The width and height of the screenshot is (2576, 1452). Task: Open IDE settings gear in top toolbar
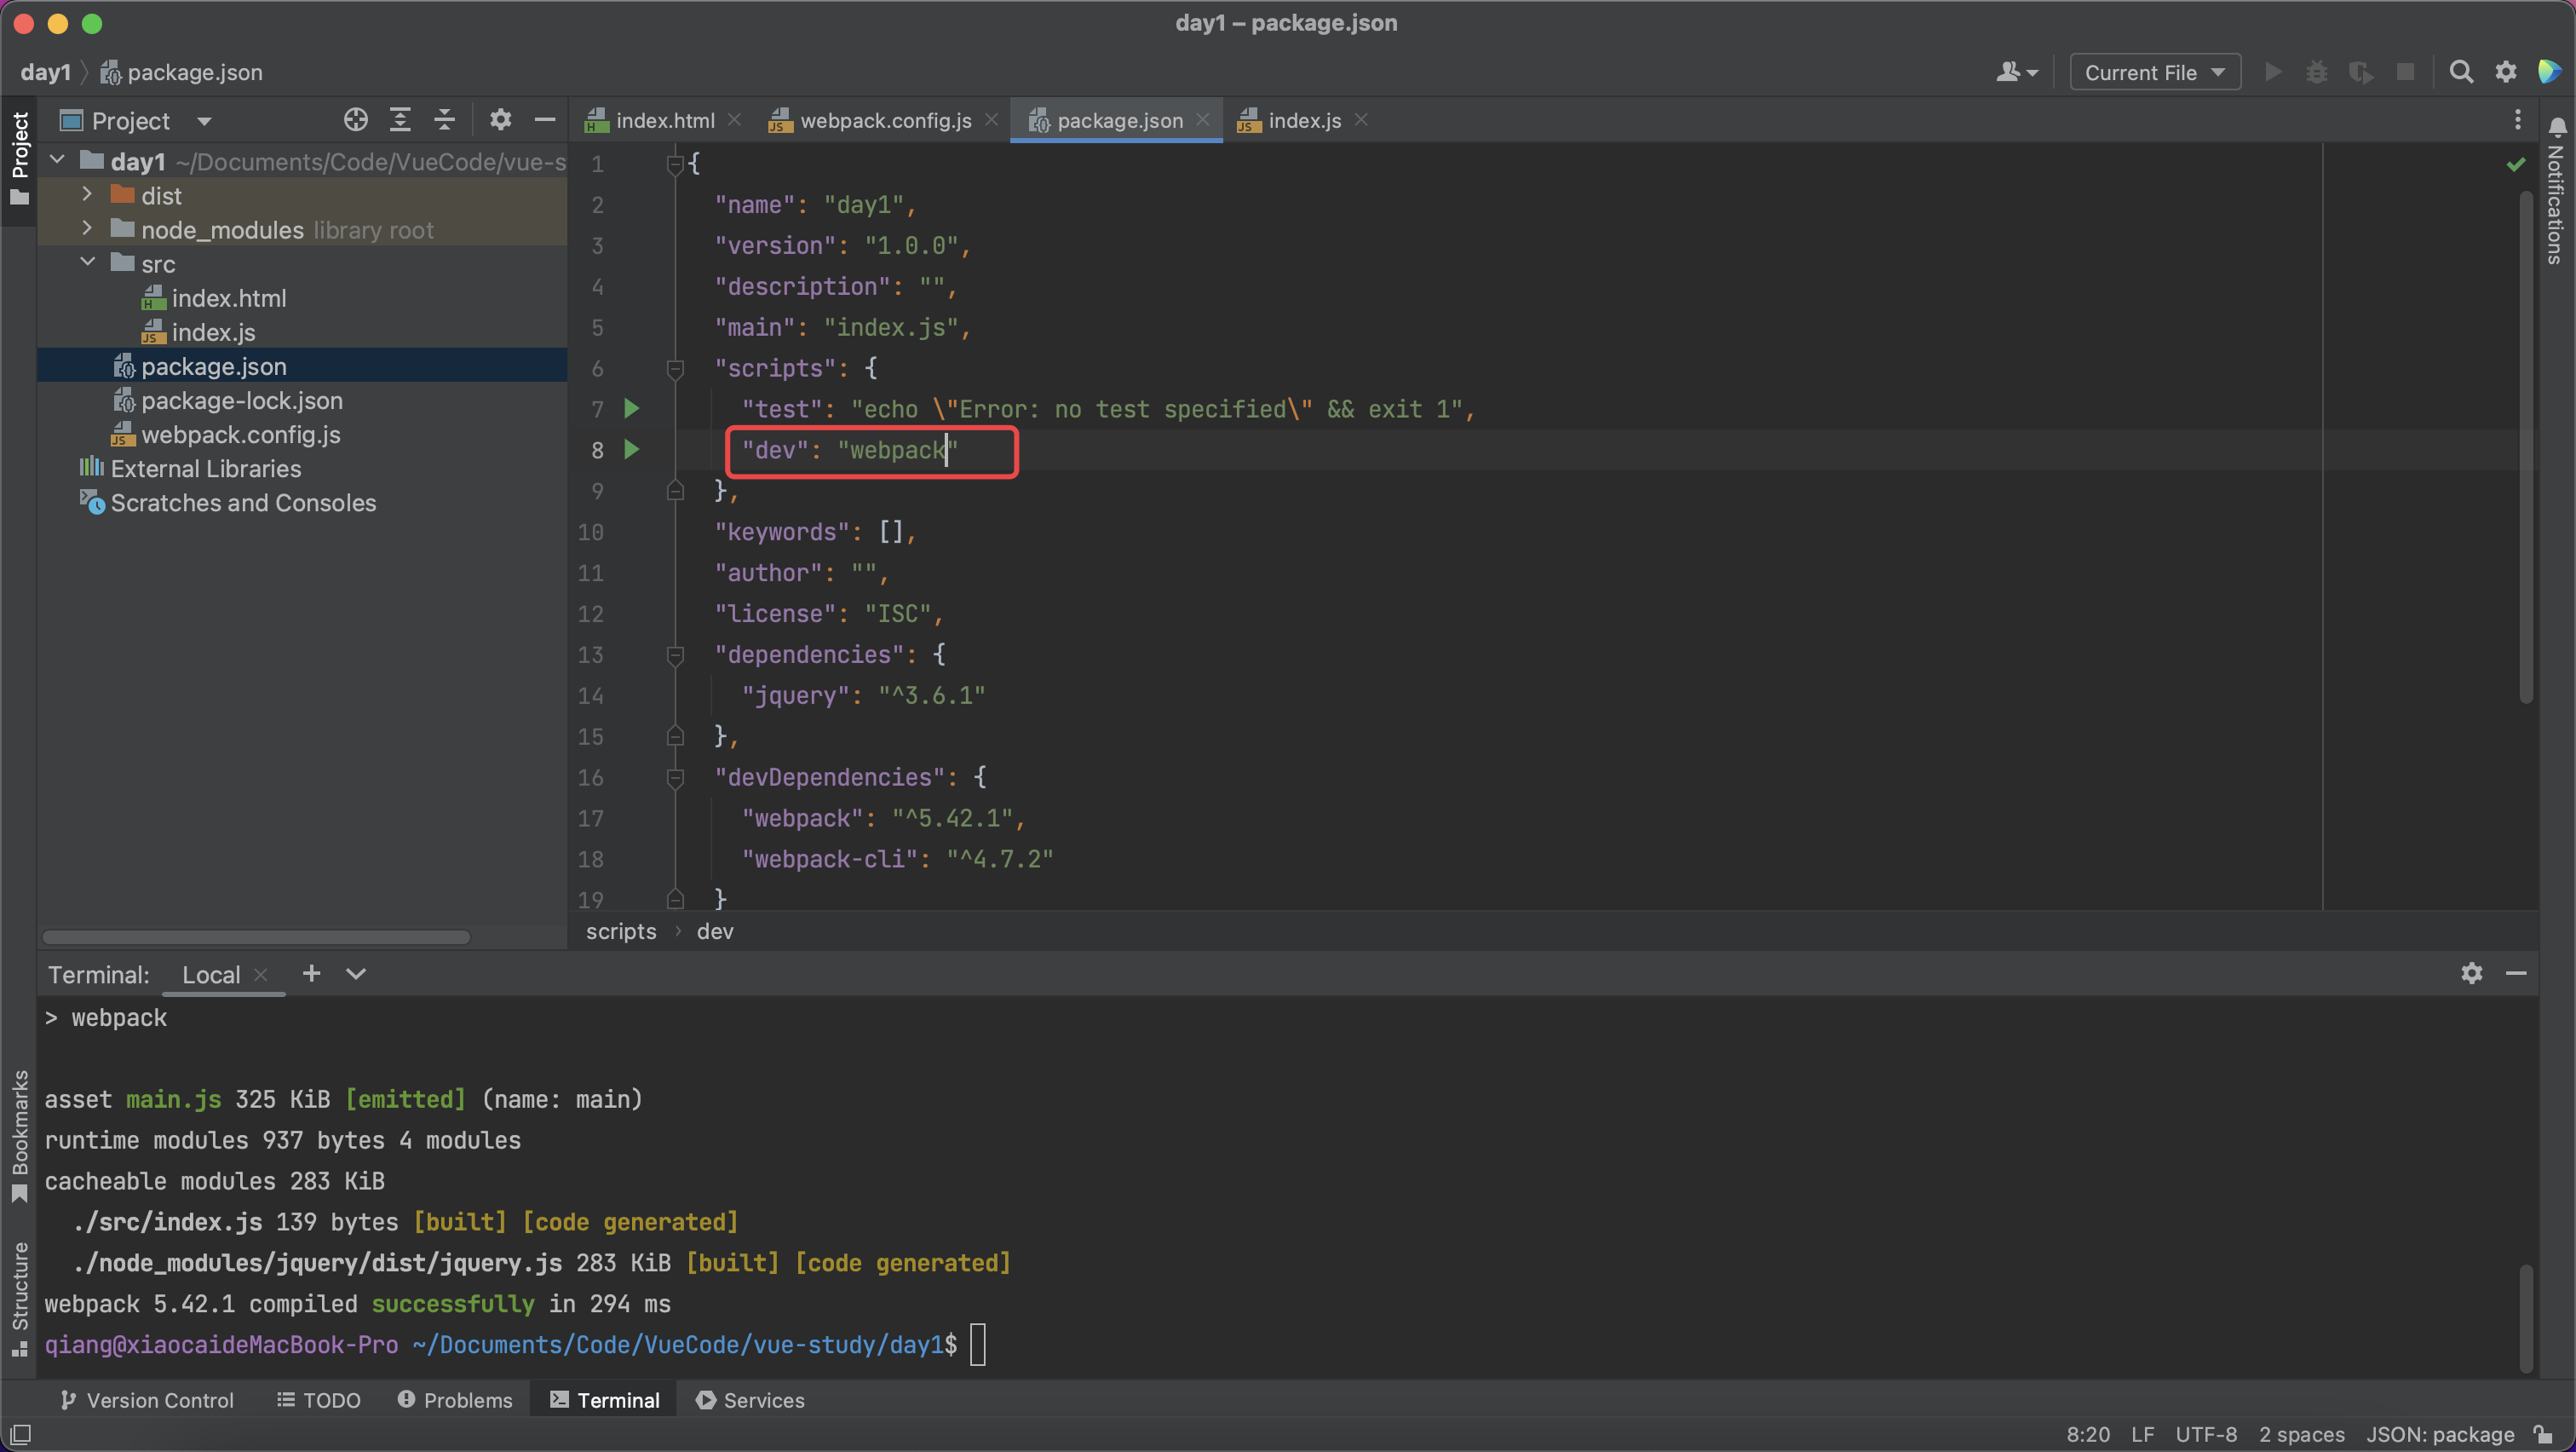coord(2505,72)
